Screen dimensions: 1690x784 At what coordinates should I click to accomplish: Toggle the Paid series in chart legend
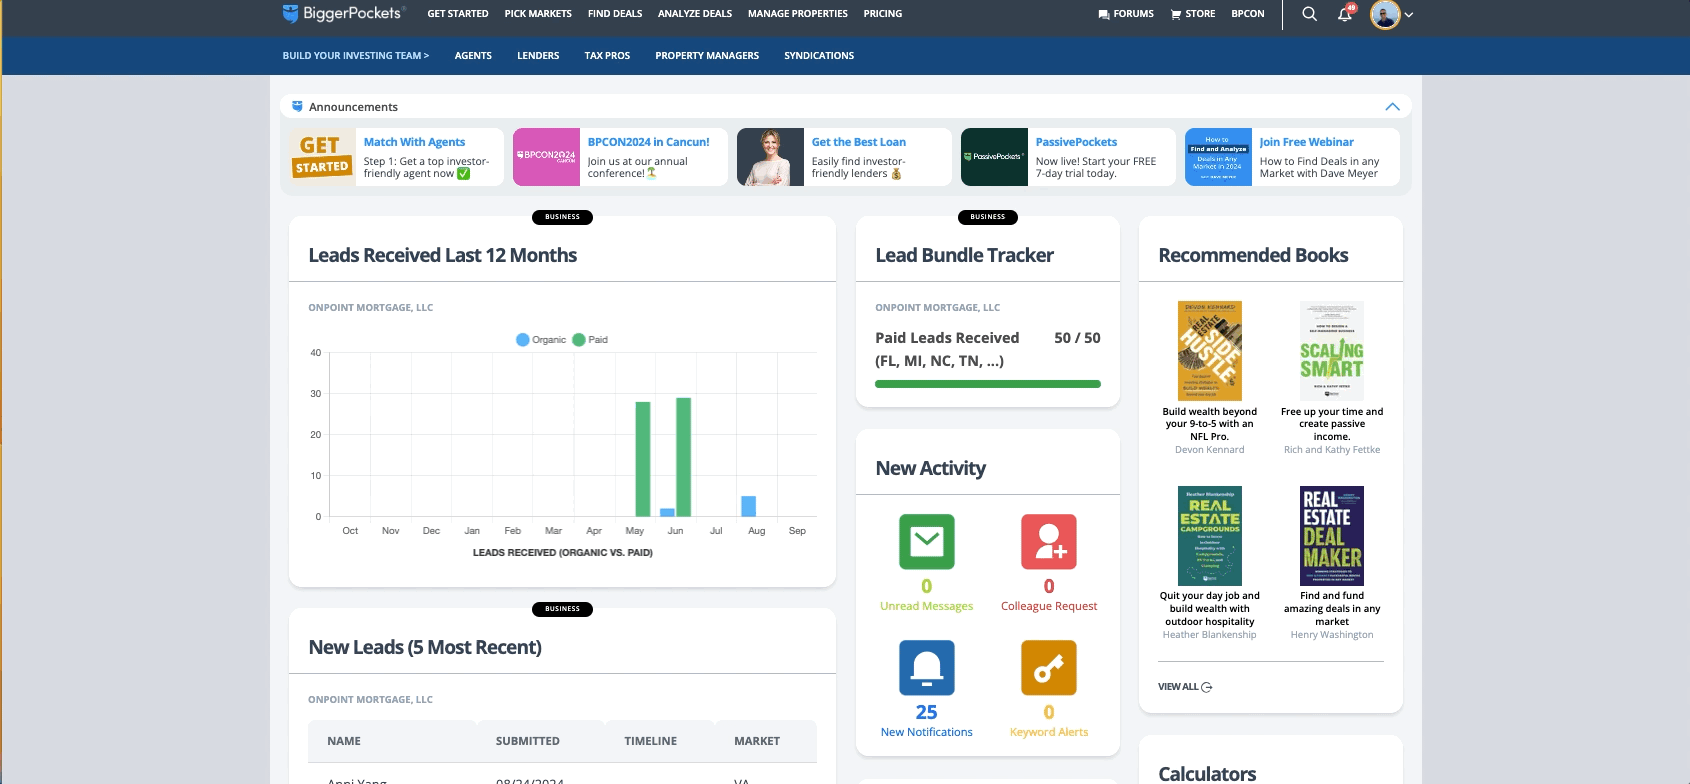pyautogui.click(x=590, y=340)
